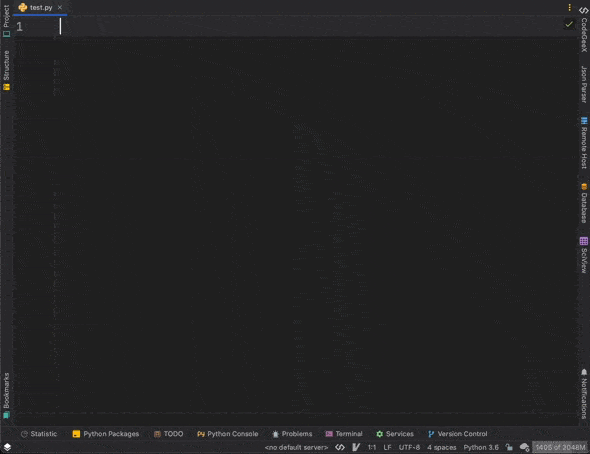The image size is (590, 454).
Task: Open the SciView panel
Action: click(x=584, y=255)
